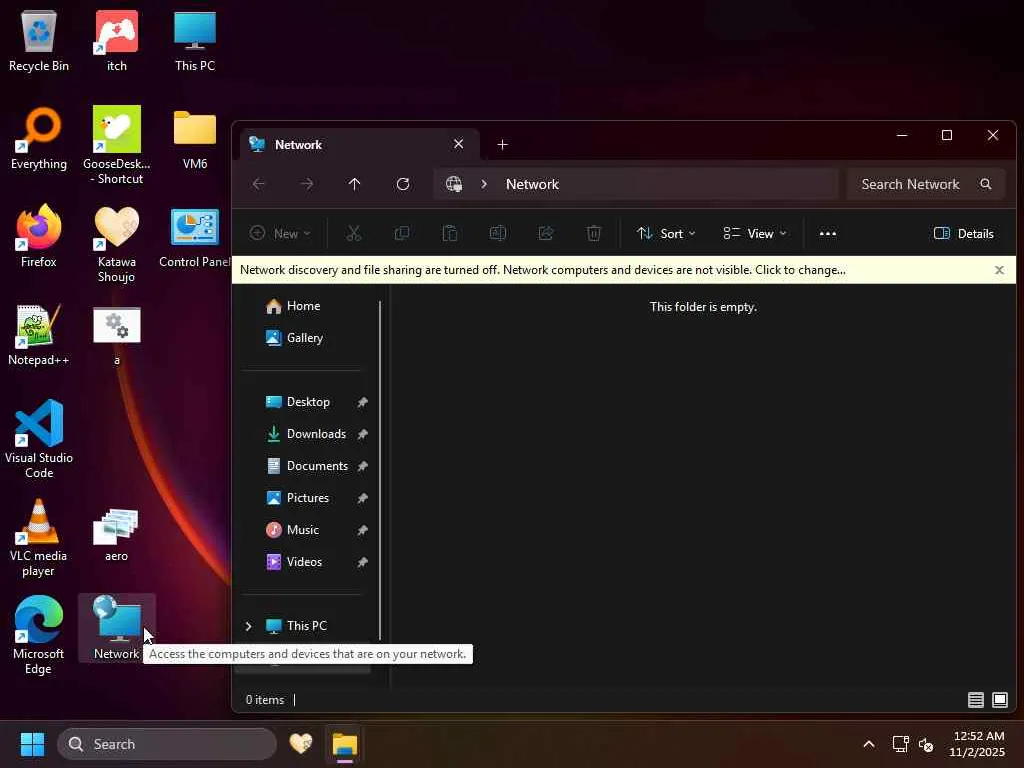
Task: Select the itch desktop shortcut
Action: (x=117, y=41)
